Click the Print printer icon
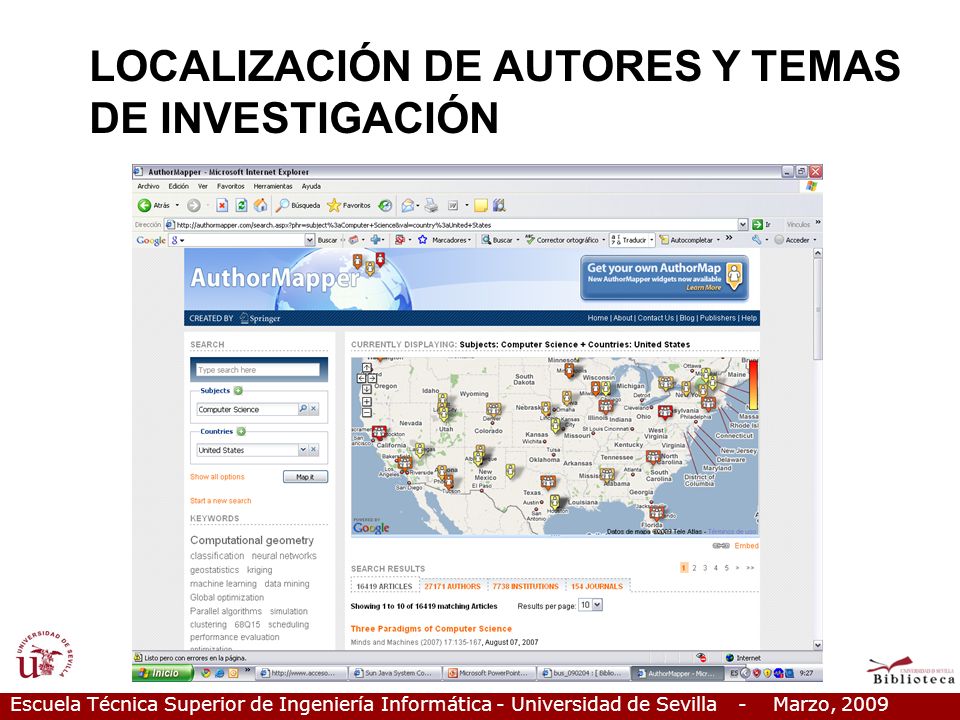The height and width of the screenshot is (720, 960). [432, 206]
